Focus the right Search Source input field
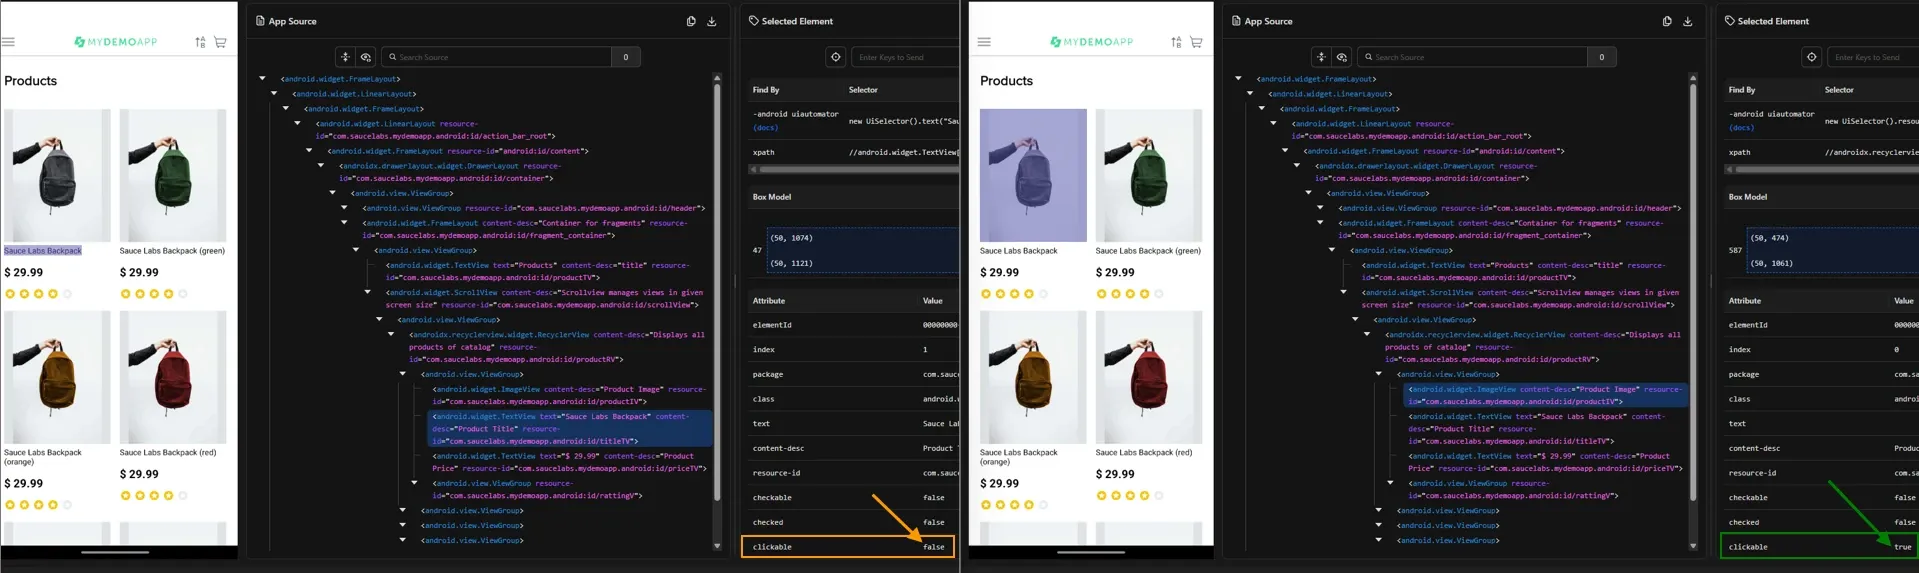The width and height of the screenshot is (1919, 573). coord(1473,57)
